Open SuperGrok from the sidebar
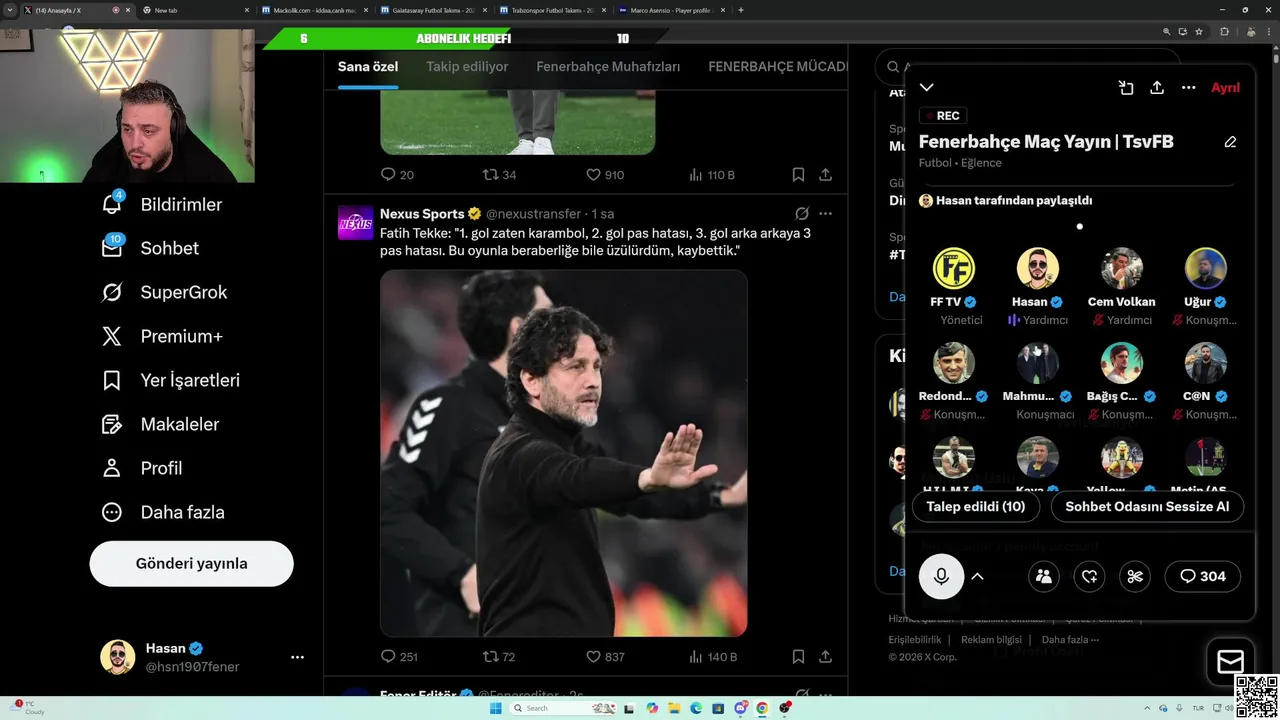This screenshot has width=1280, height=720. [164, 292]
